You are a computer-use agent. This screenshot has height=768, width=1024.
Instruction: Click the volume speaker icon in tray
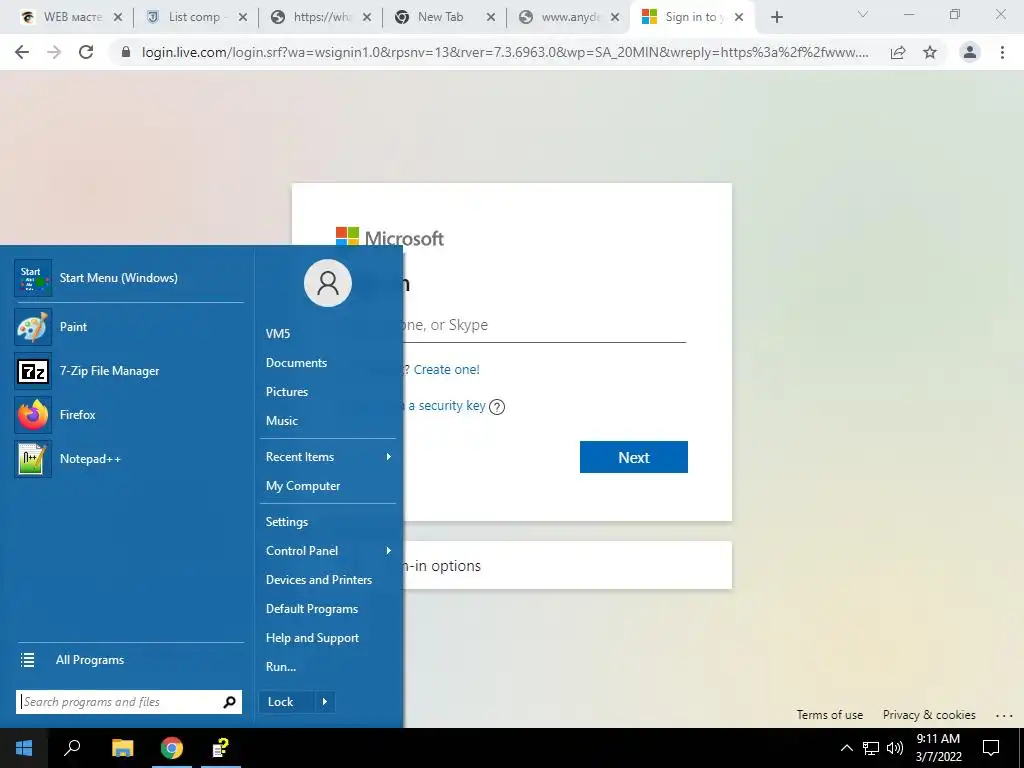point(895,748)
